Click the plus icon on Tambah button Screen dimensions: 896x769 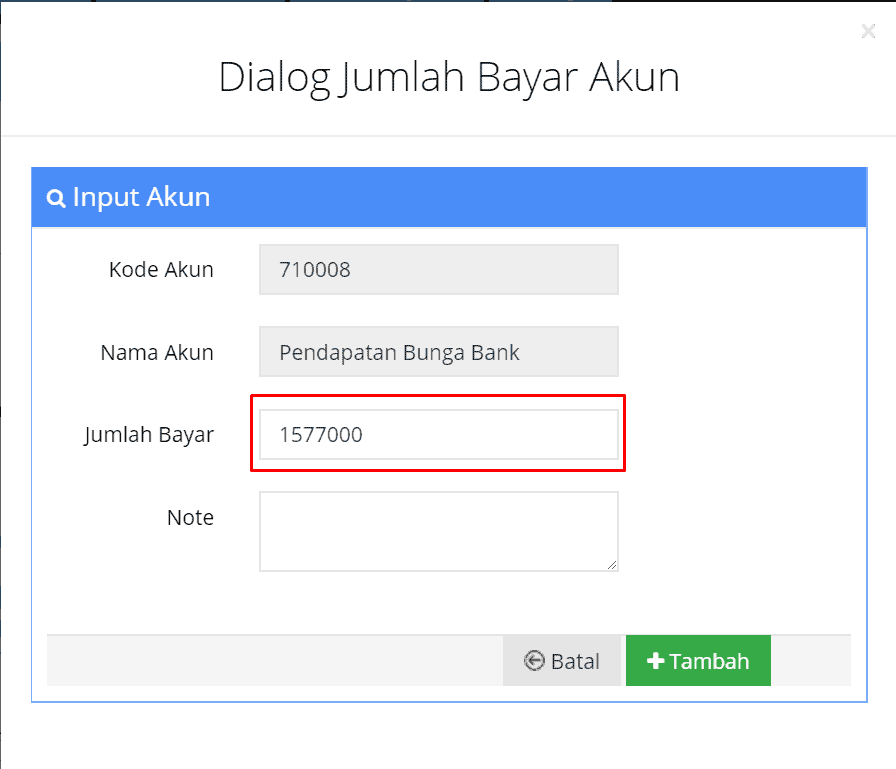(x=655, y=660)
